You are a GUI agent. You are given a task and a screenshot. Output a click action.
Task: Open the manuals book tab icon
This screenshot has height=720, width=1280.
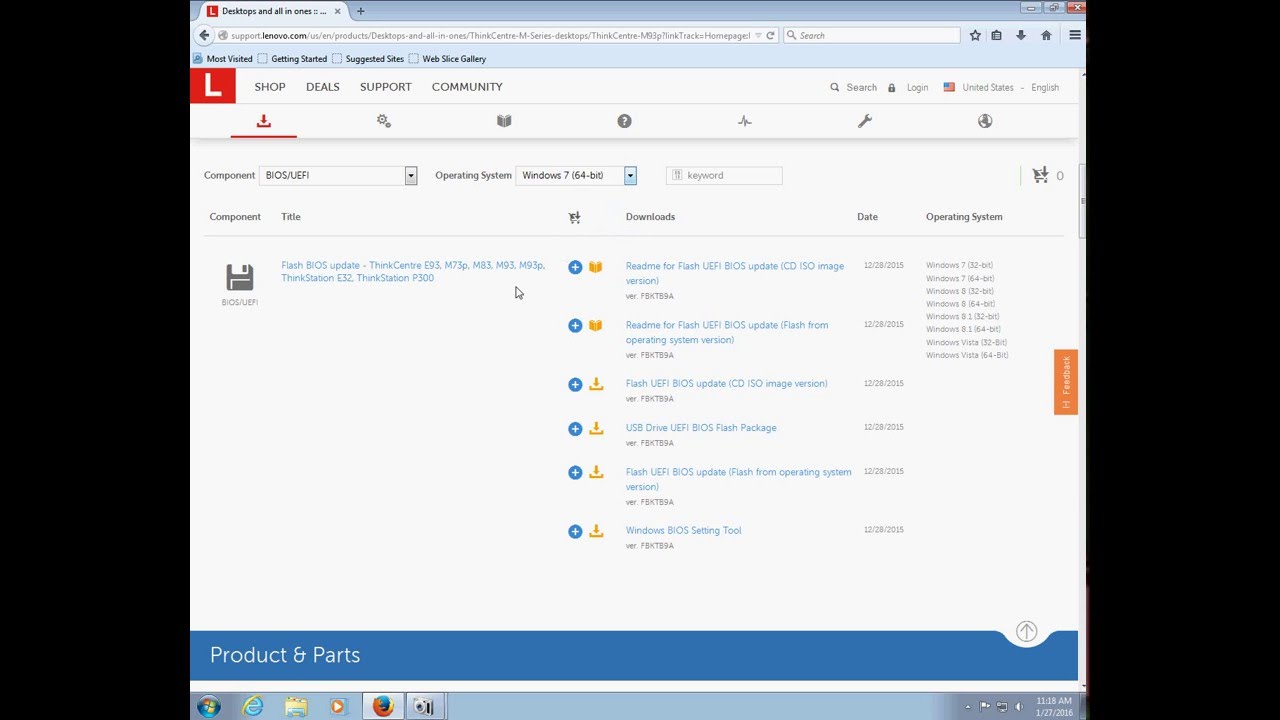[504, 121]
